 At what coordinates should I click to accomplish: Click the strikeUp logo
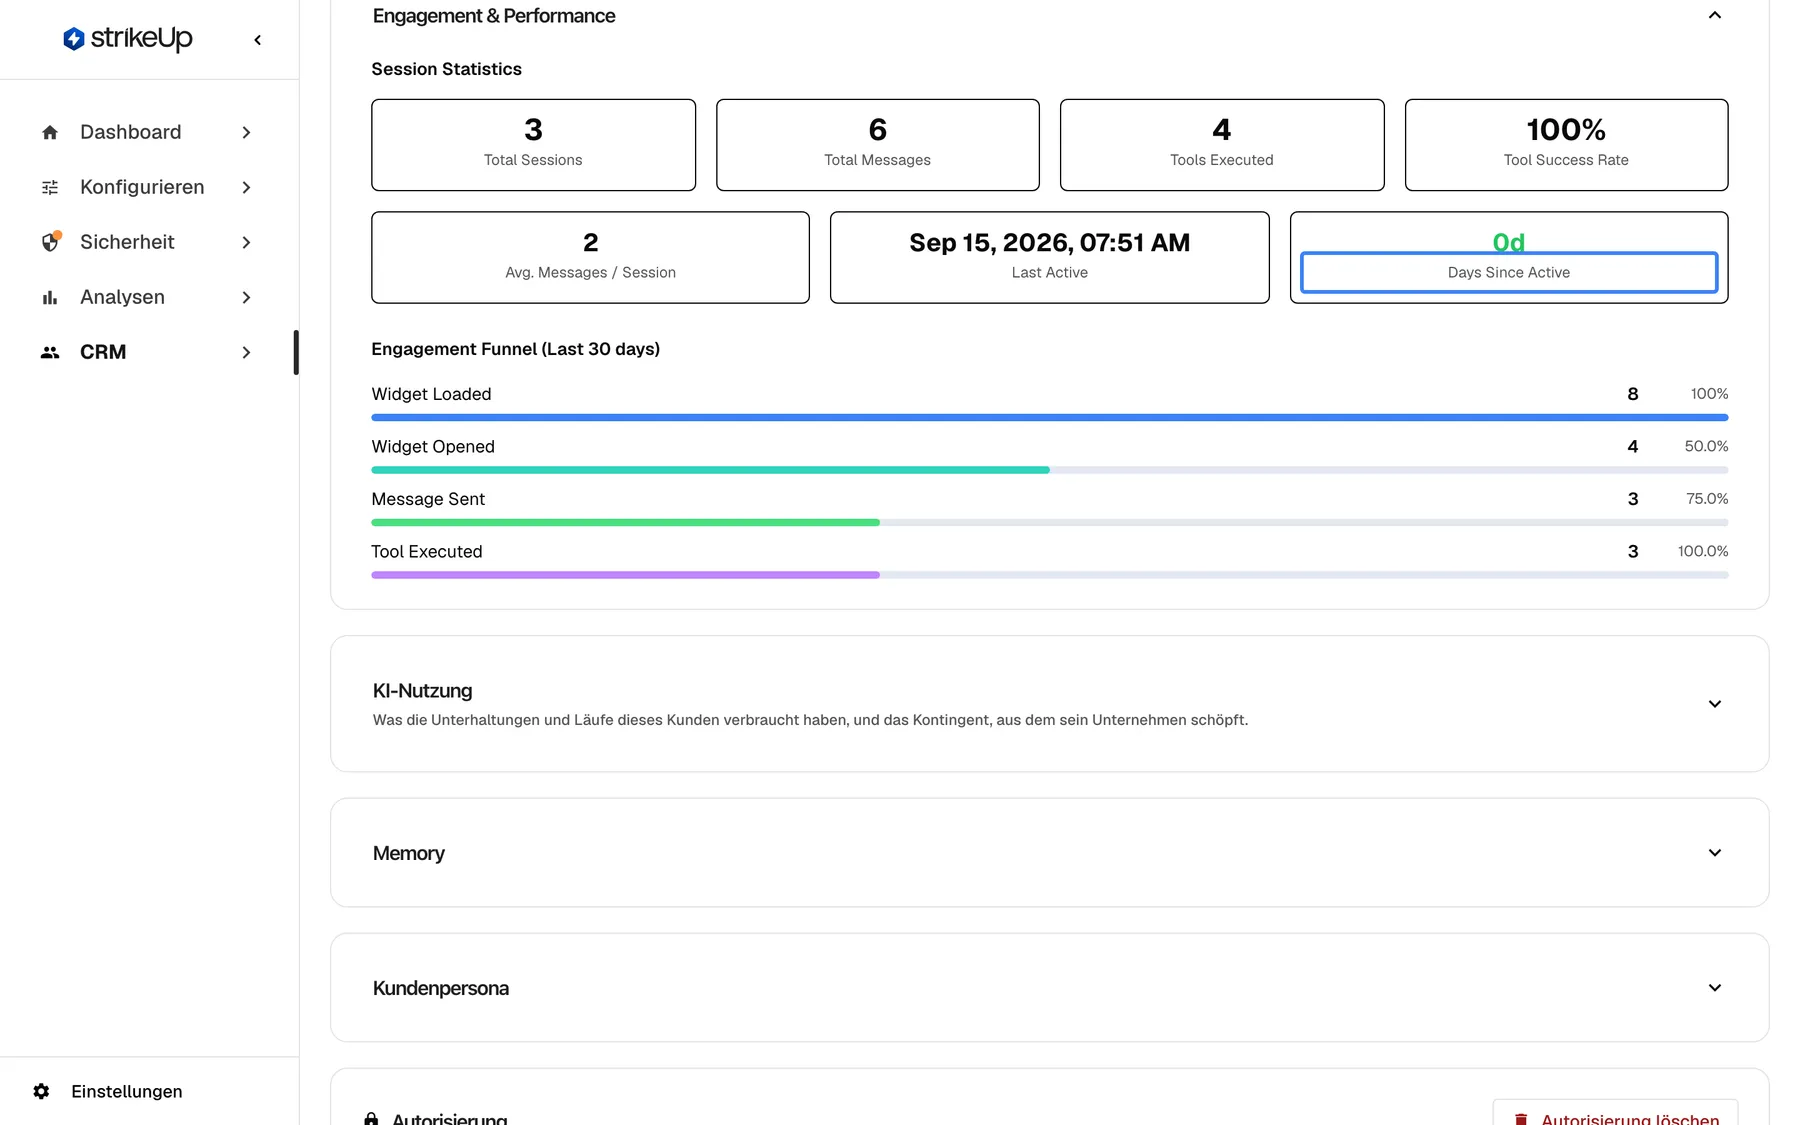point(127,39)
